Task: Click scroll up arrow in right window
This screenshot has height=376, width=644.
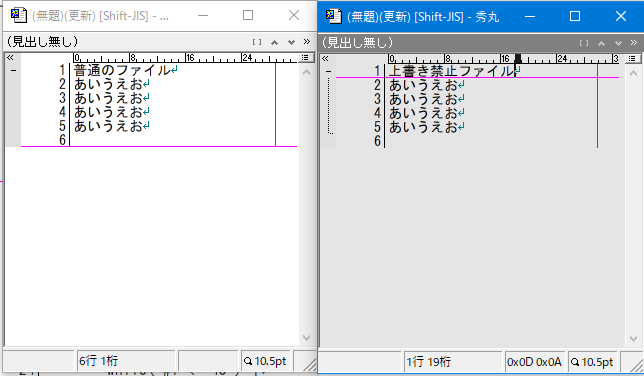Action: tap(633, 74)
